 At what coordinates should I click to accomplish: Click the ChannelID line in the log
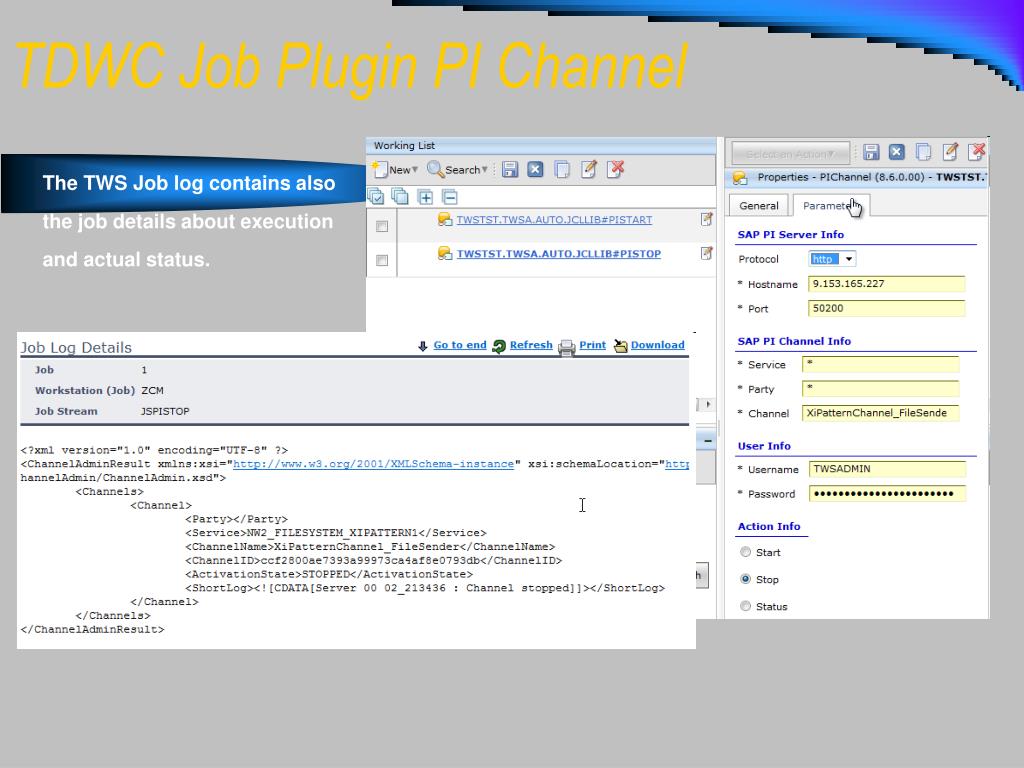pyautogui.click(x=374, y=561)
